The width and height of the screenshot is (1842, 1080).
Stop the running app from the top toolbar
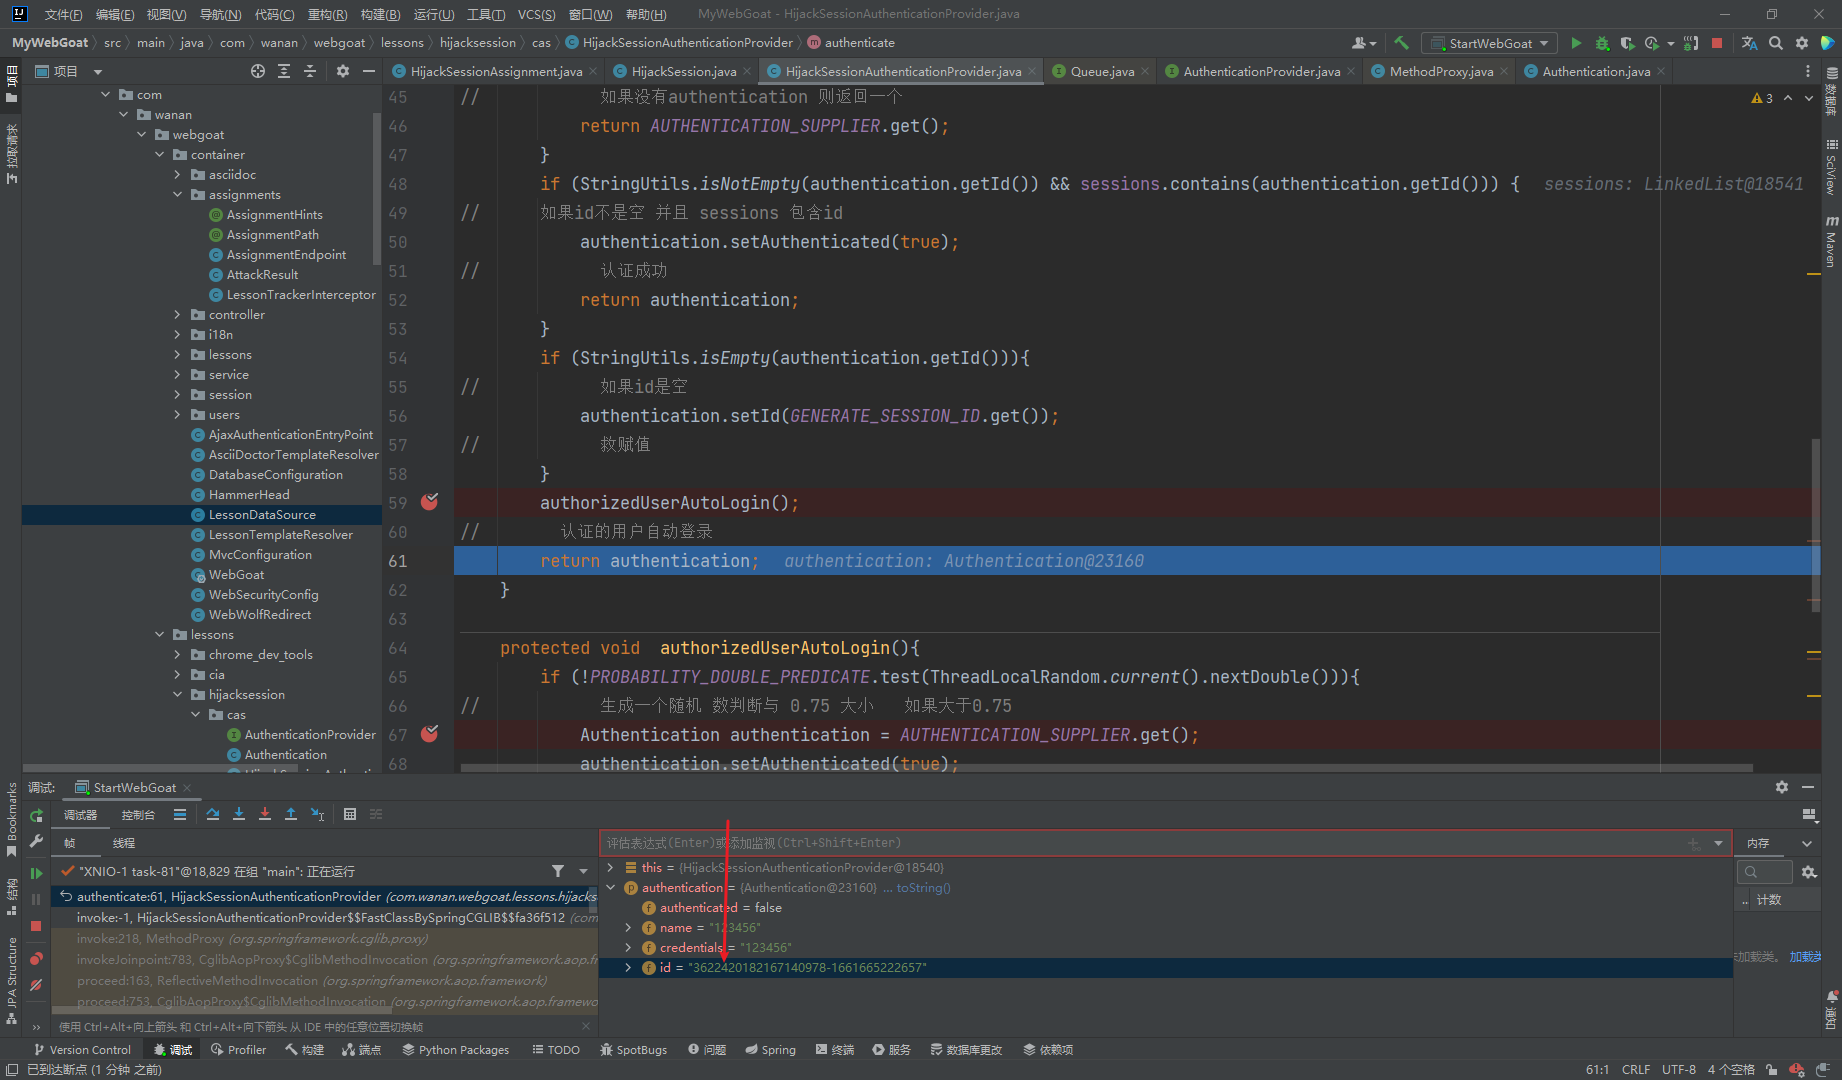coord(1717,43)
